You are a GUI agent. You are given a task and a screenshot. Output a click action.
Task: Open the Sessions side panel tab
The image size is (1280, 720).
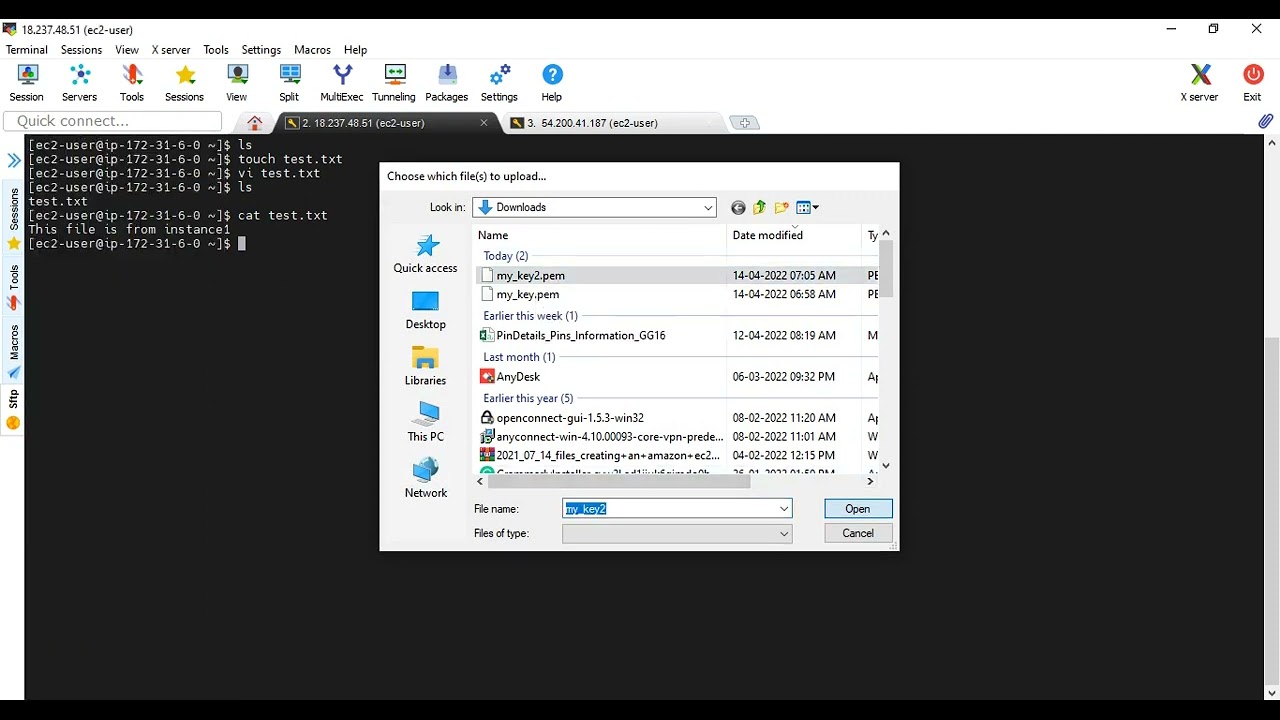tap(14, 218)
